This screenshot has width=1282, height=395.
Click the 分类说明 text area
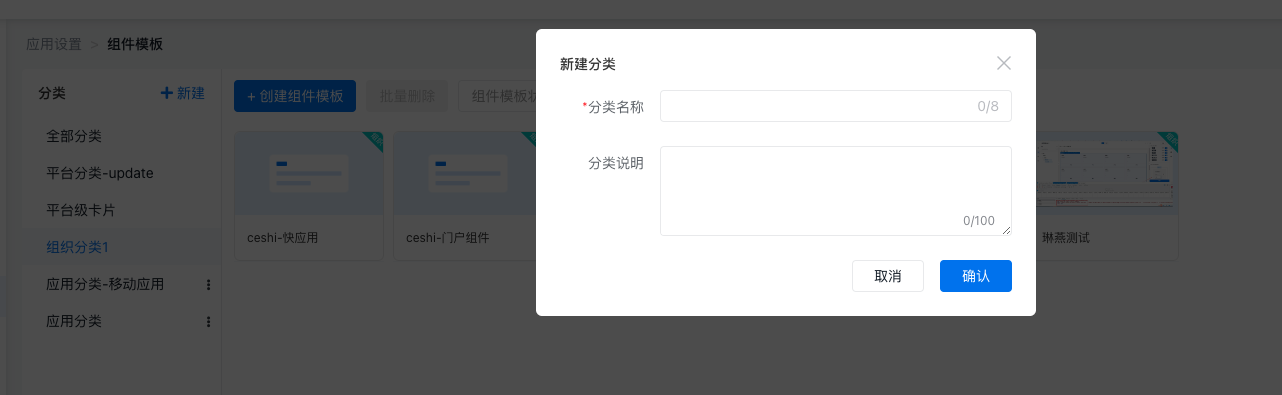pyautogui.click(x=835, y=191)
